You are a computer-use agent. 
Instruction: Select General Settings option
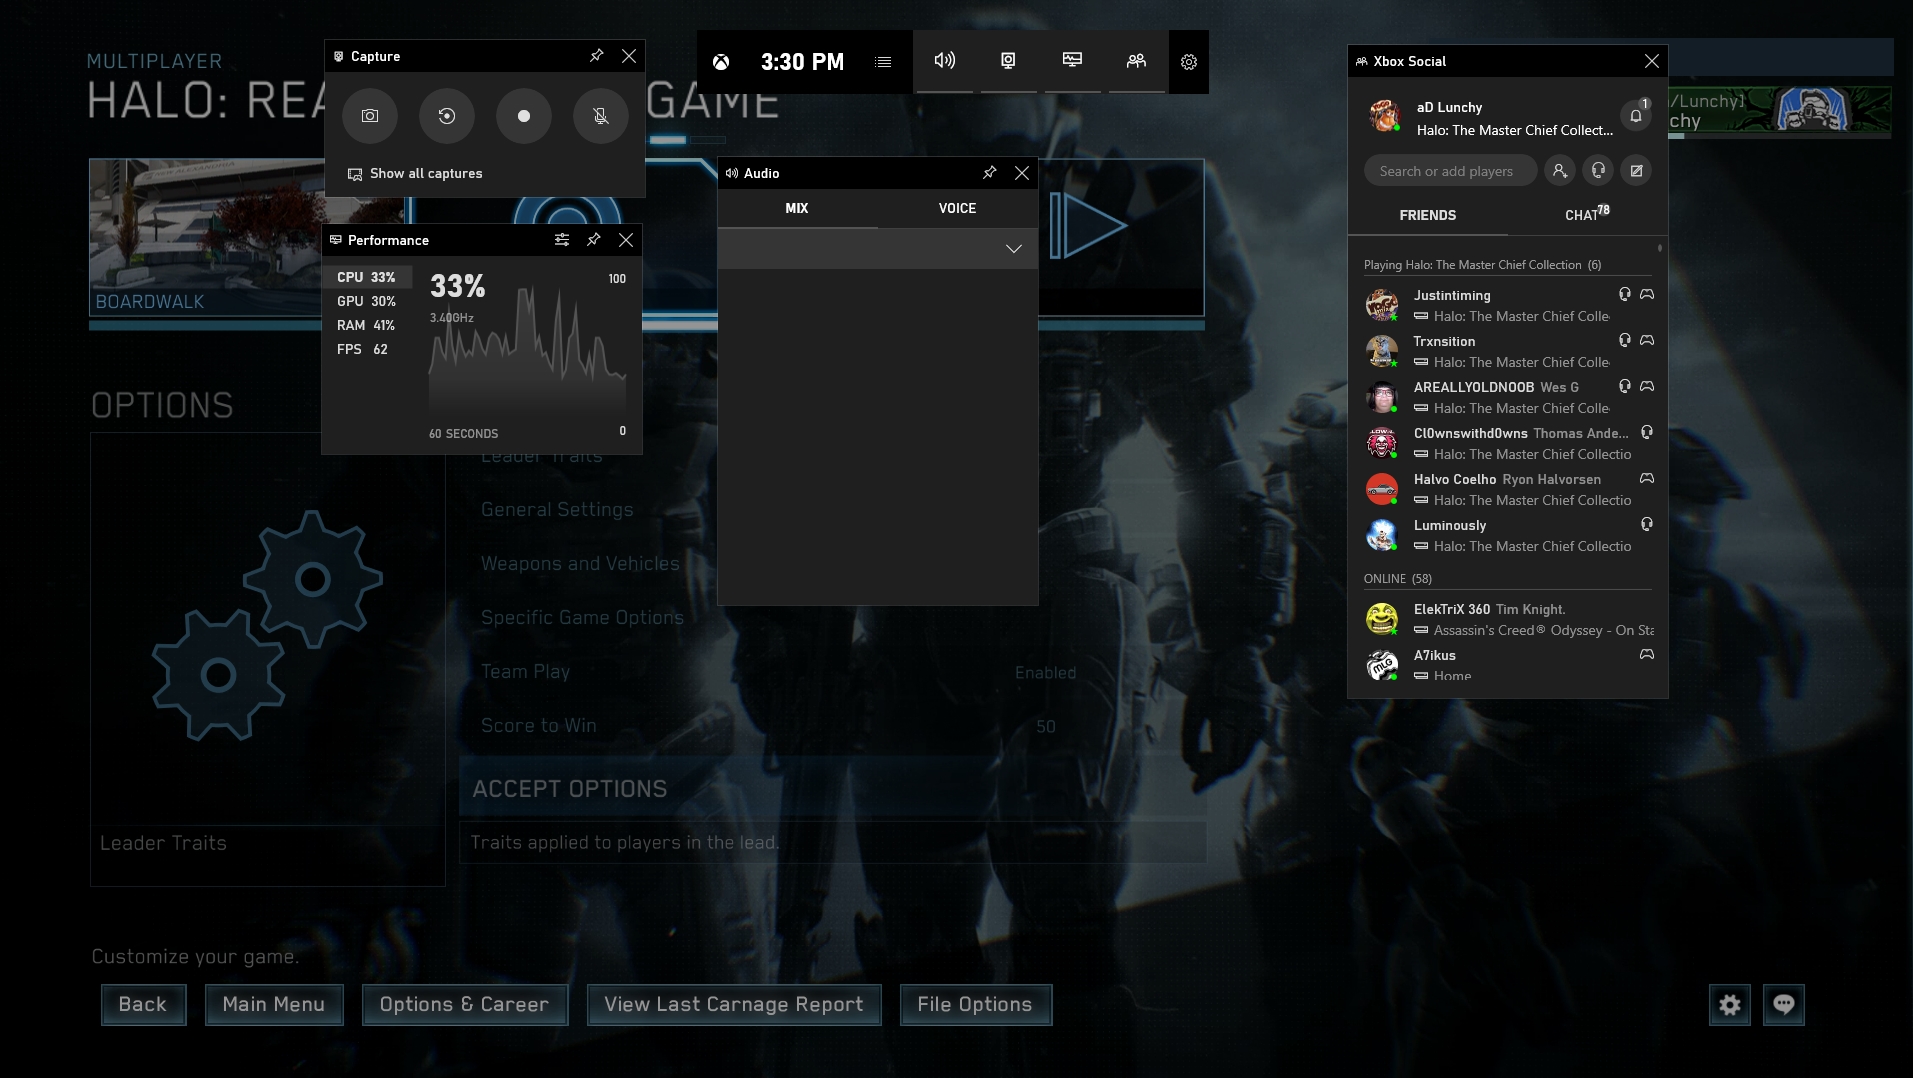(557, 510)
